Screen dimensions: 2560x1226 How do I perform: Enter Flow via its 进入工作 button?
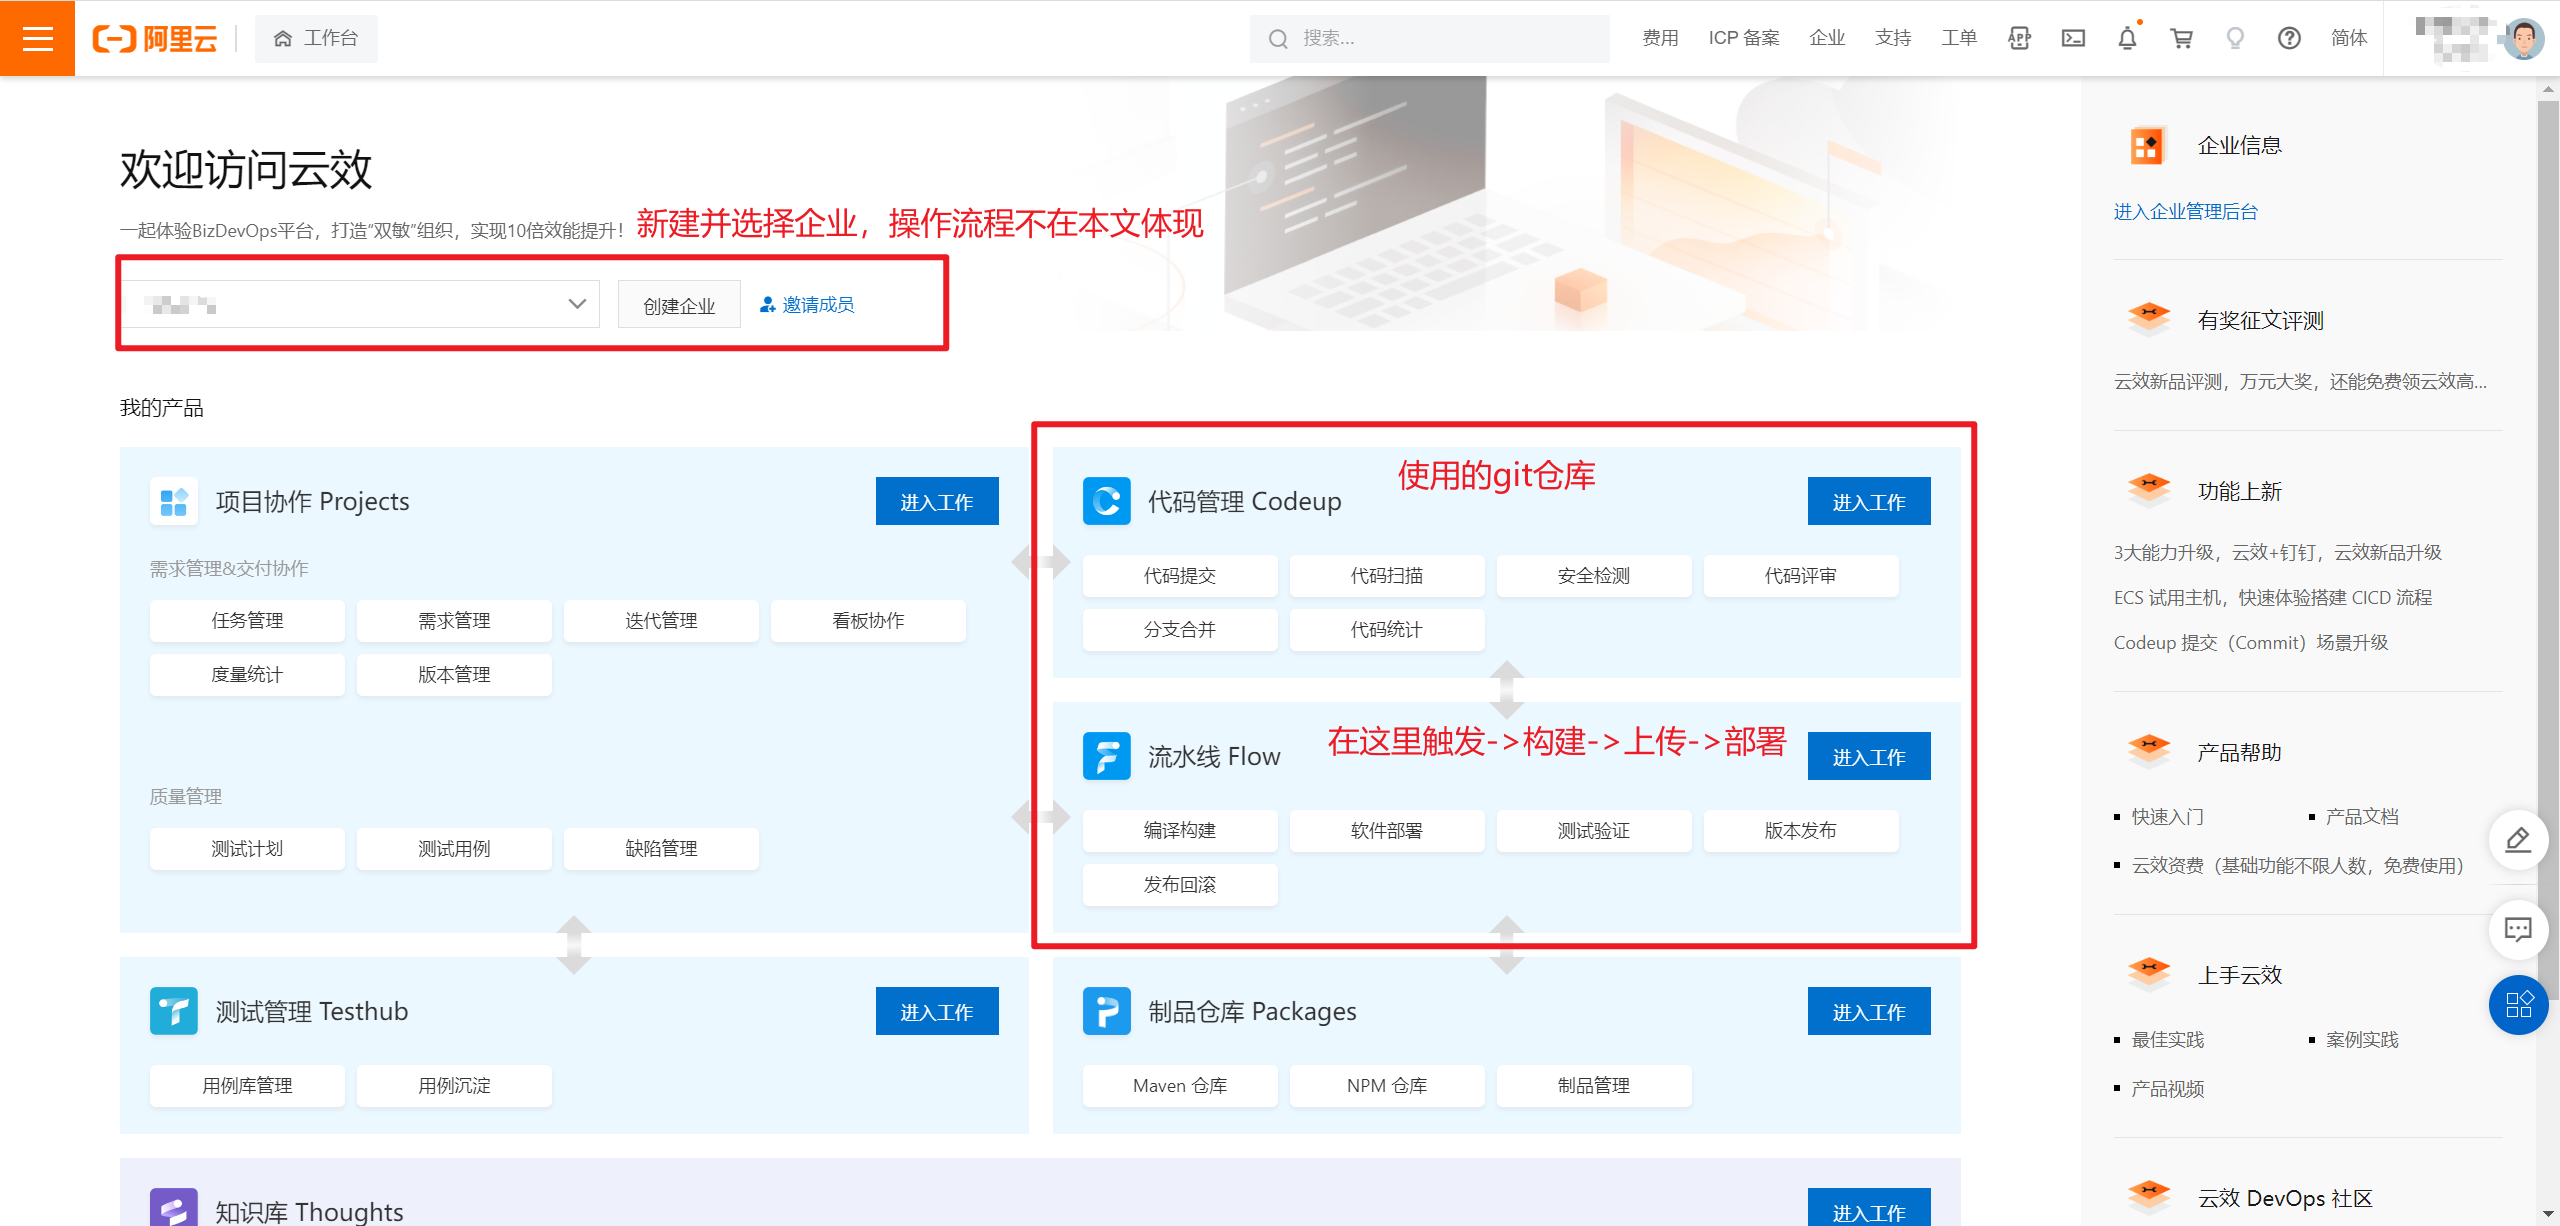click(x=1868, y=757)
